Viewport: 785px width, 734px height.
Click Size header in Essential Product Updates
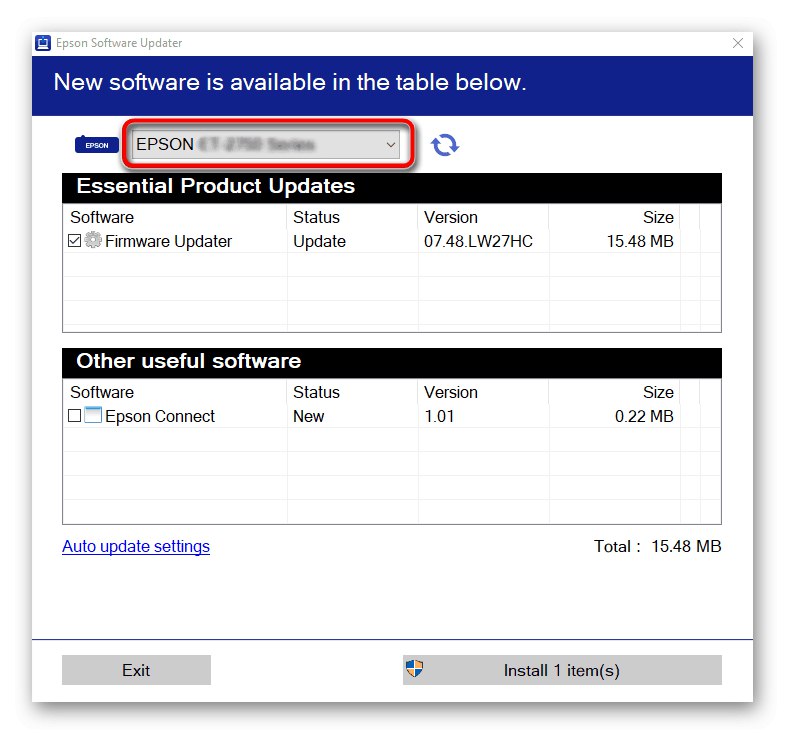pos(658,217)
